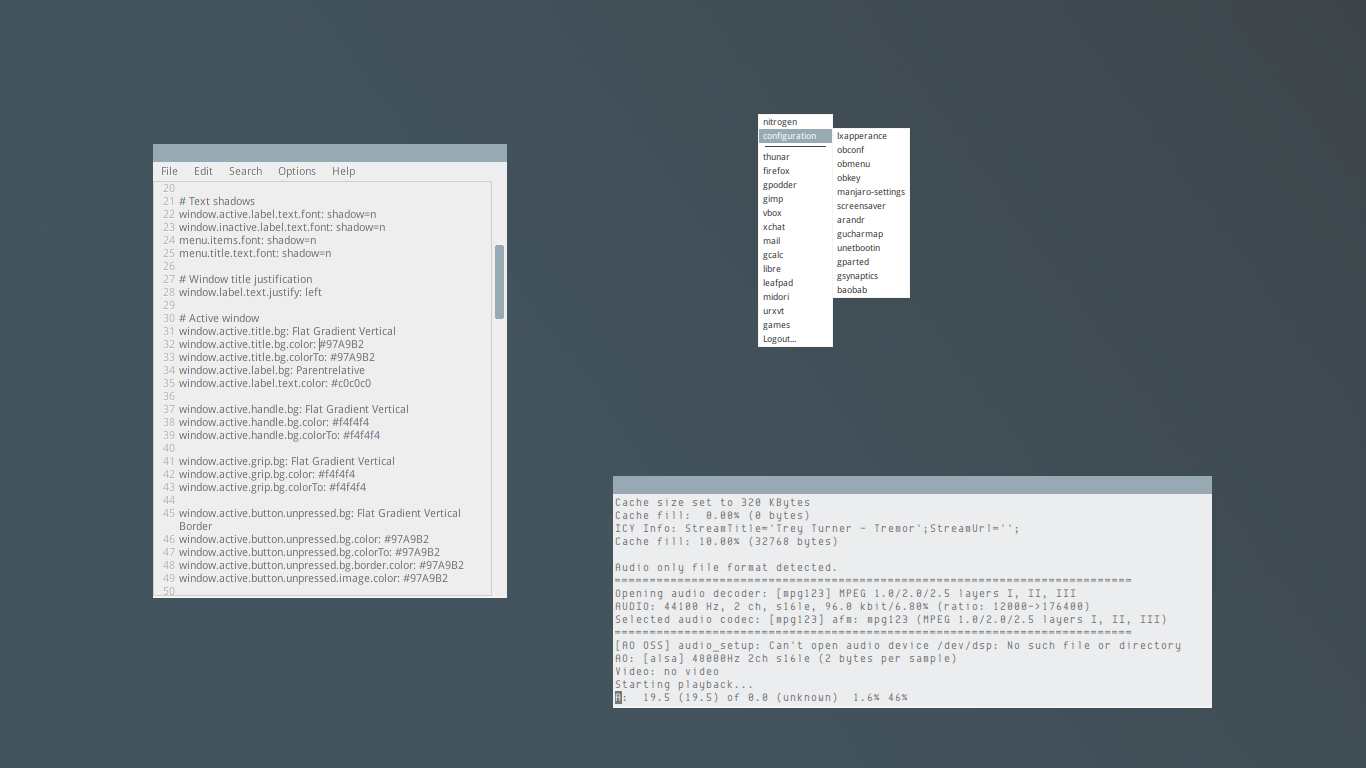Open the Help menu in text editor
This screenshot has width=1366, height=768.
tap(343, 171)
